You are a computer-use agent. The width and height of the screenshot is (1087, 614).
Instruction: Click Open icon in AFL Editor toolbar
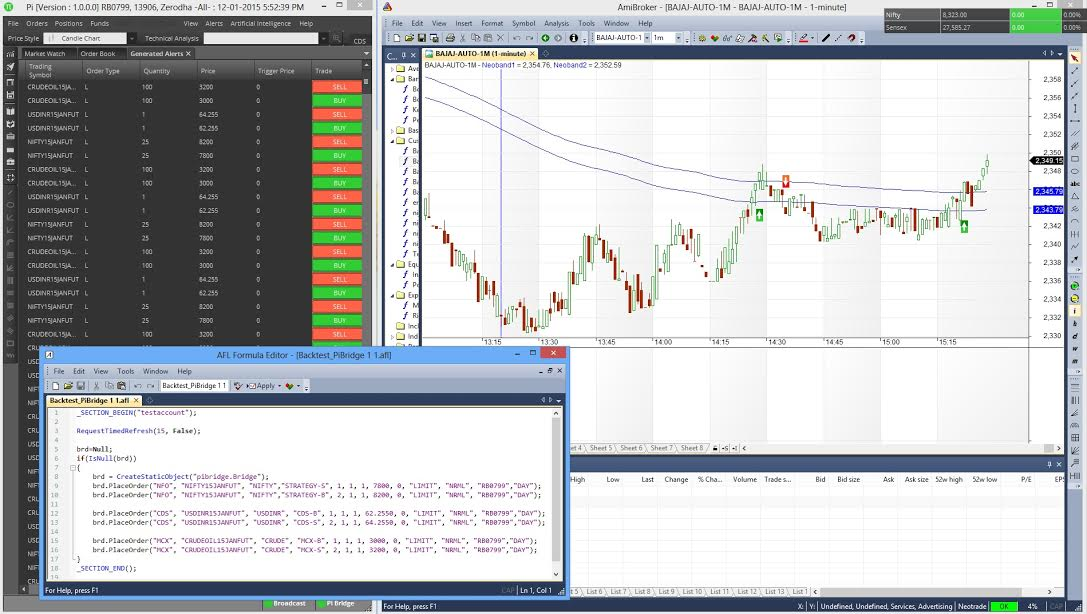[68, 386]
